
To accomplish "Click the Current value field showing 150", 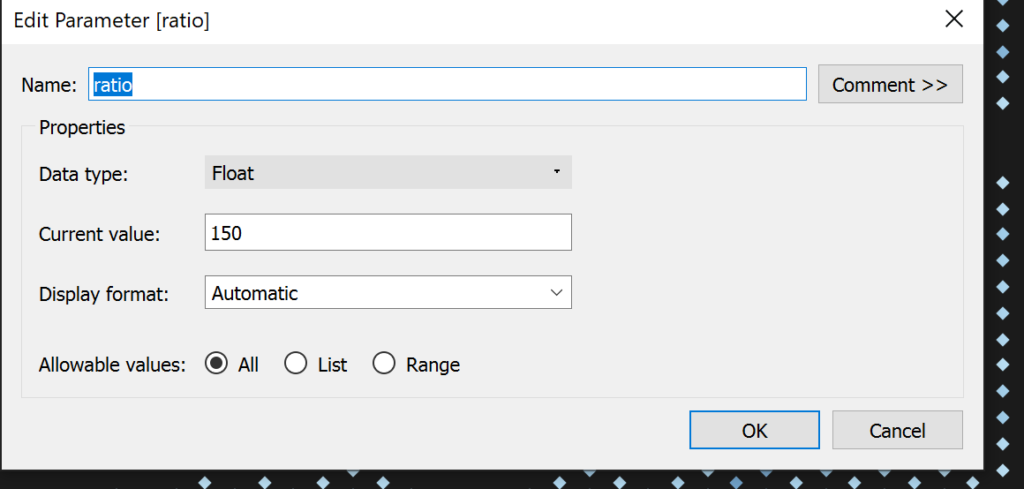I will pyautogui.click(x=388, y=232).
